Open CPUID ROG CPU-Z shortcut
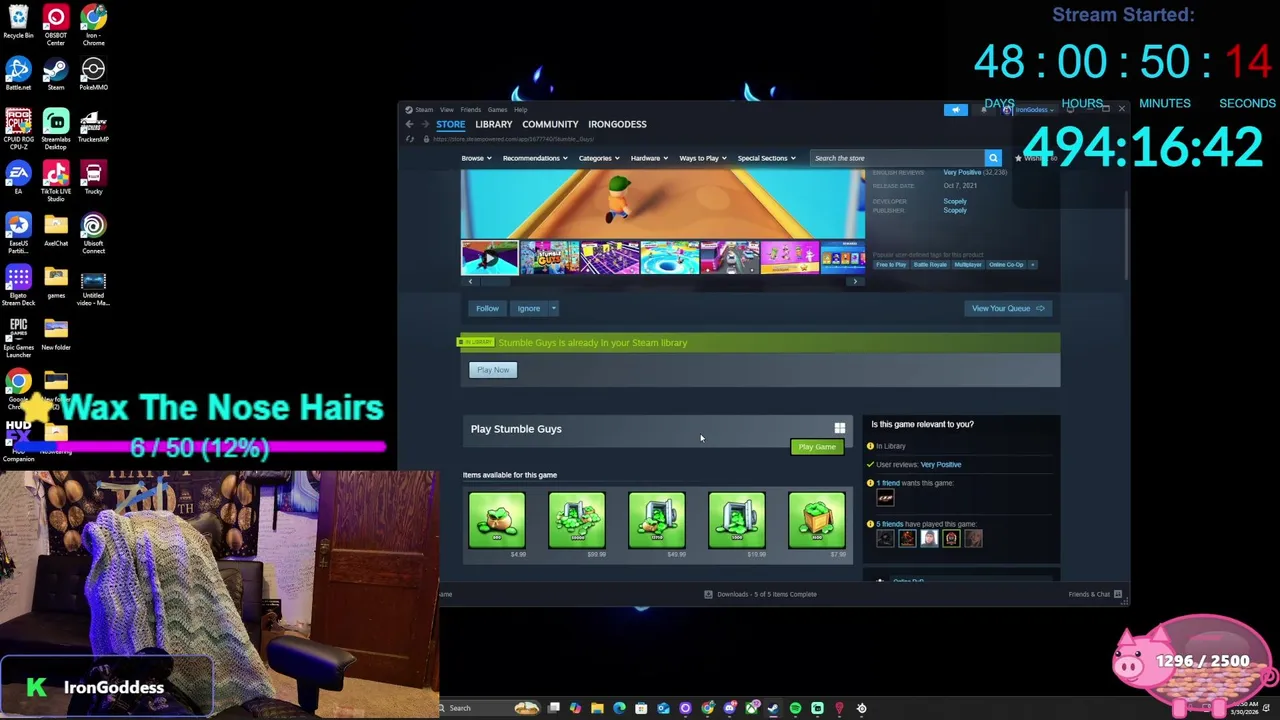This screenshot has height=720, width=1280. tap(18, 129)
